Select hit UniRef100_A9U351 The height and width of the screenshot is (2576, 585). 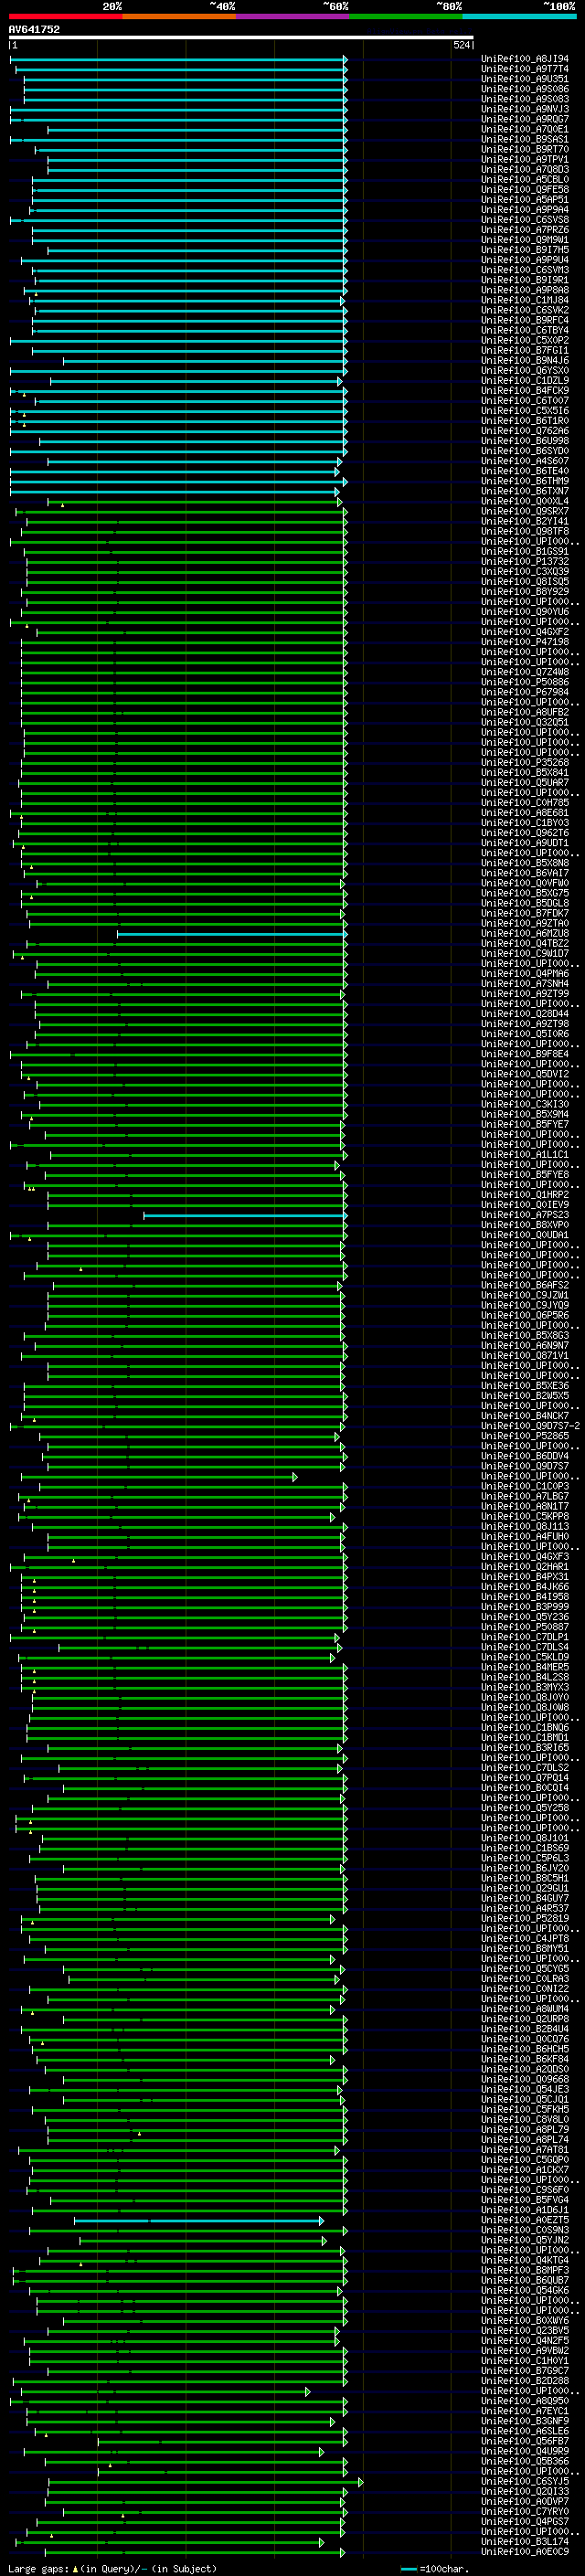pos(524,79)
